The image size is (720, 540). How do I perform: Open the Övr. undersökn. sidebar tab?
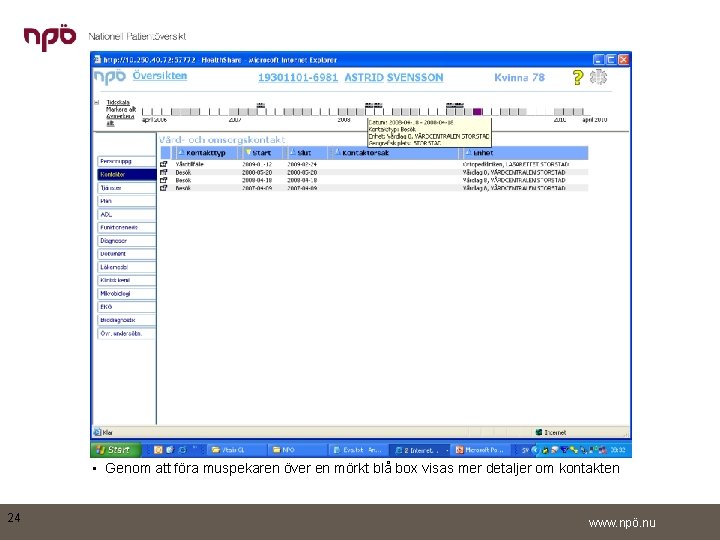click(127, 333)
